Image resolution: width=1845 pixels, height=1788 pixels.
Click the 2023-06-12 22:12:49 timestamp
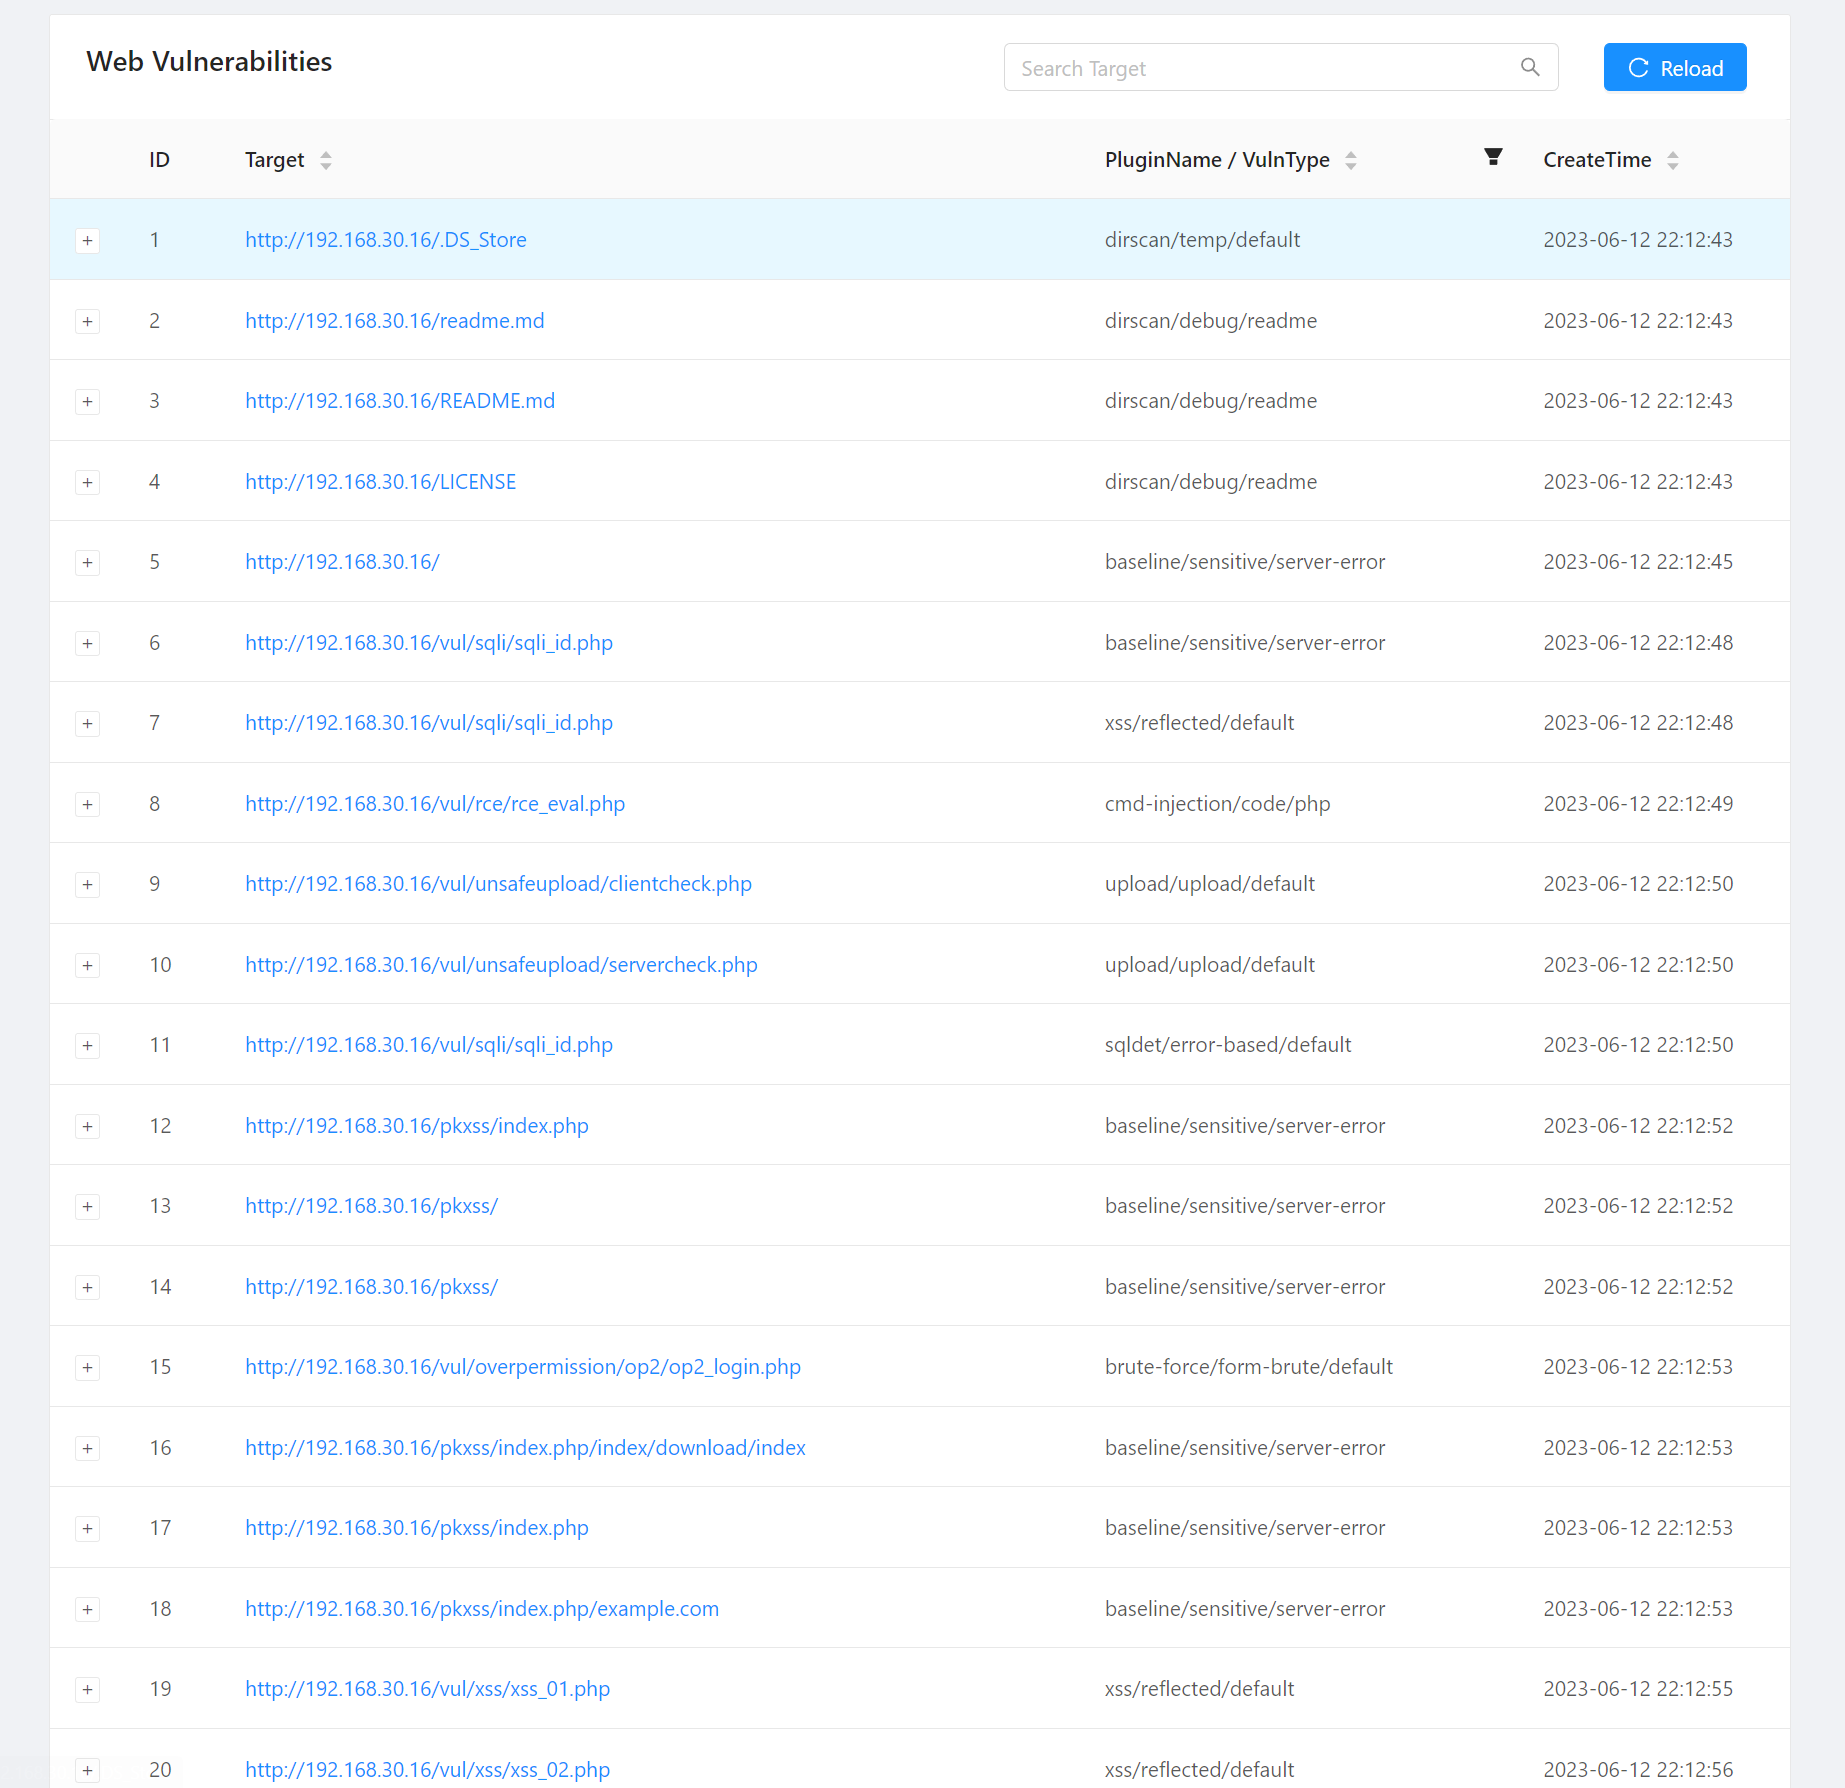point(1638,804)
